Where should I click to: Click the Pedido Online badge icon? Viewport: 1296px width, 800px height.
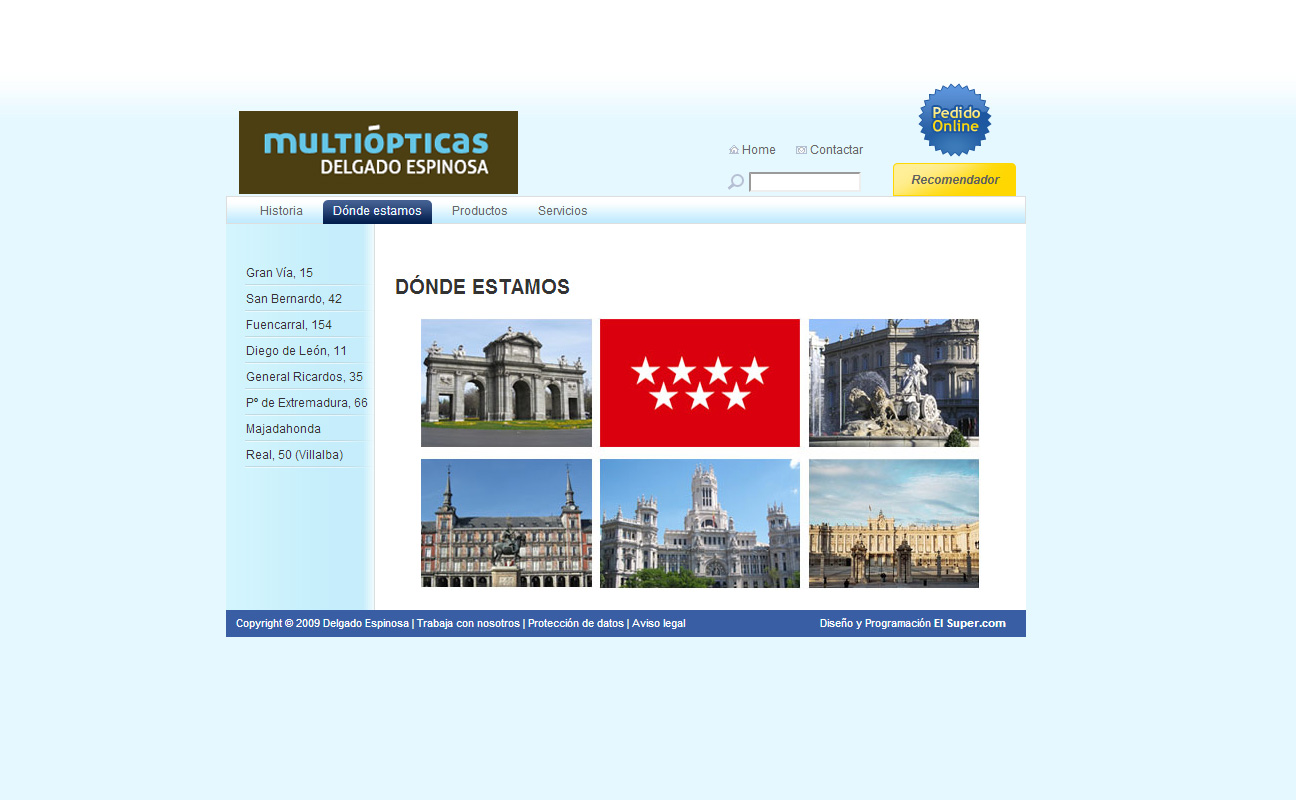[x=955, y=120]
